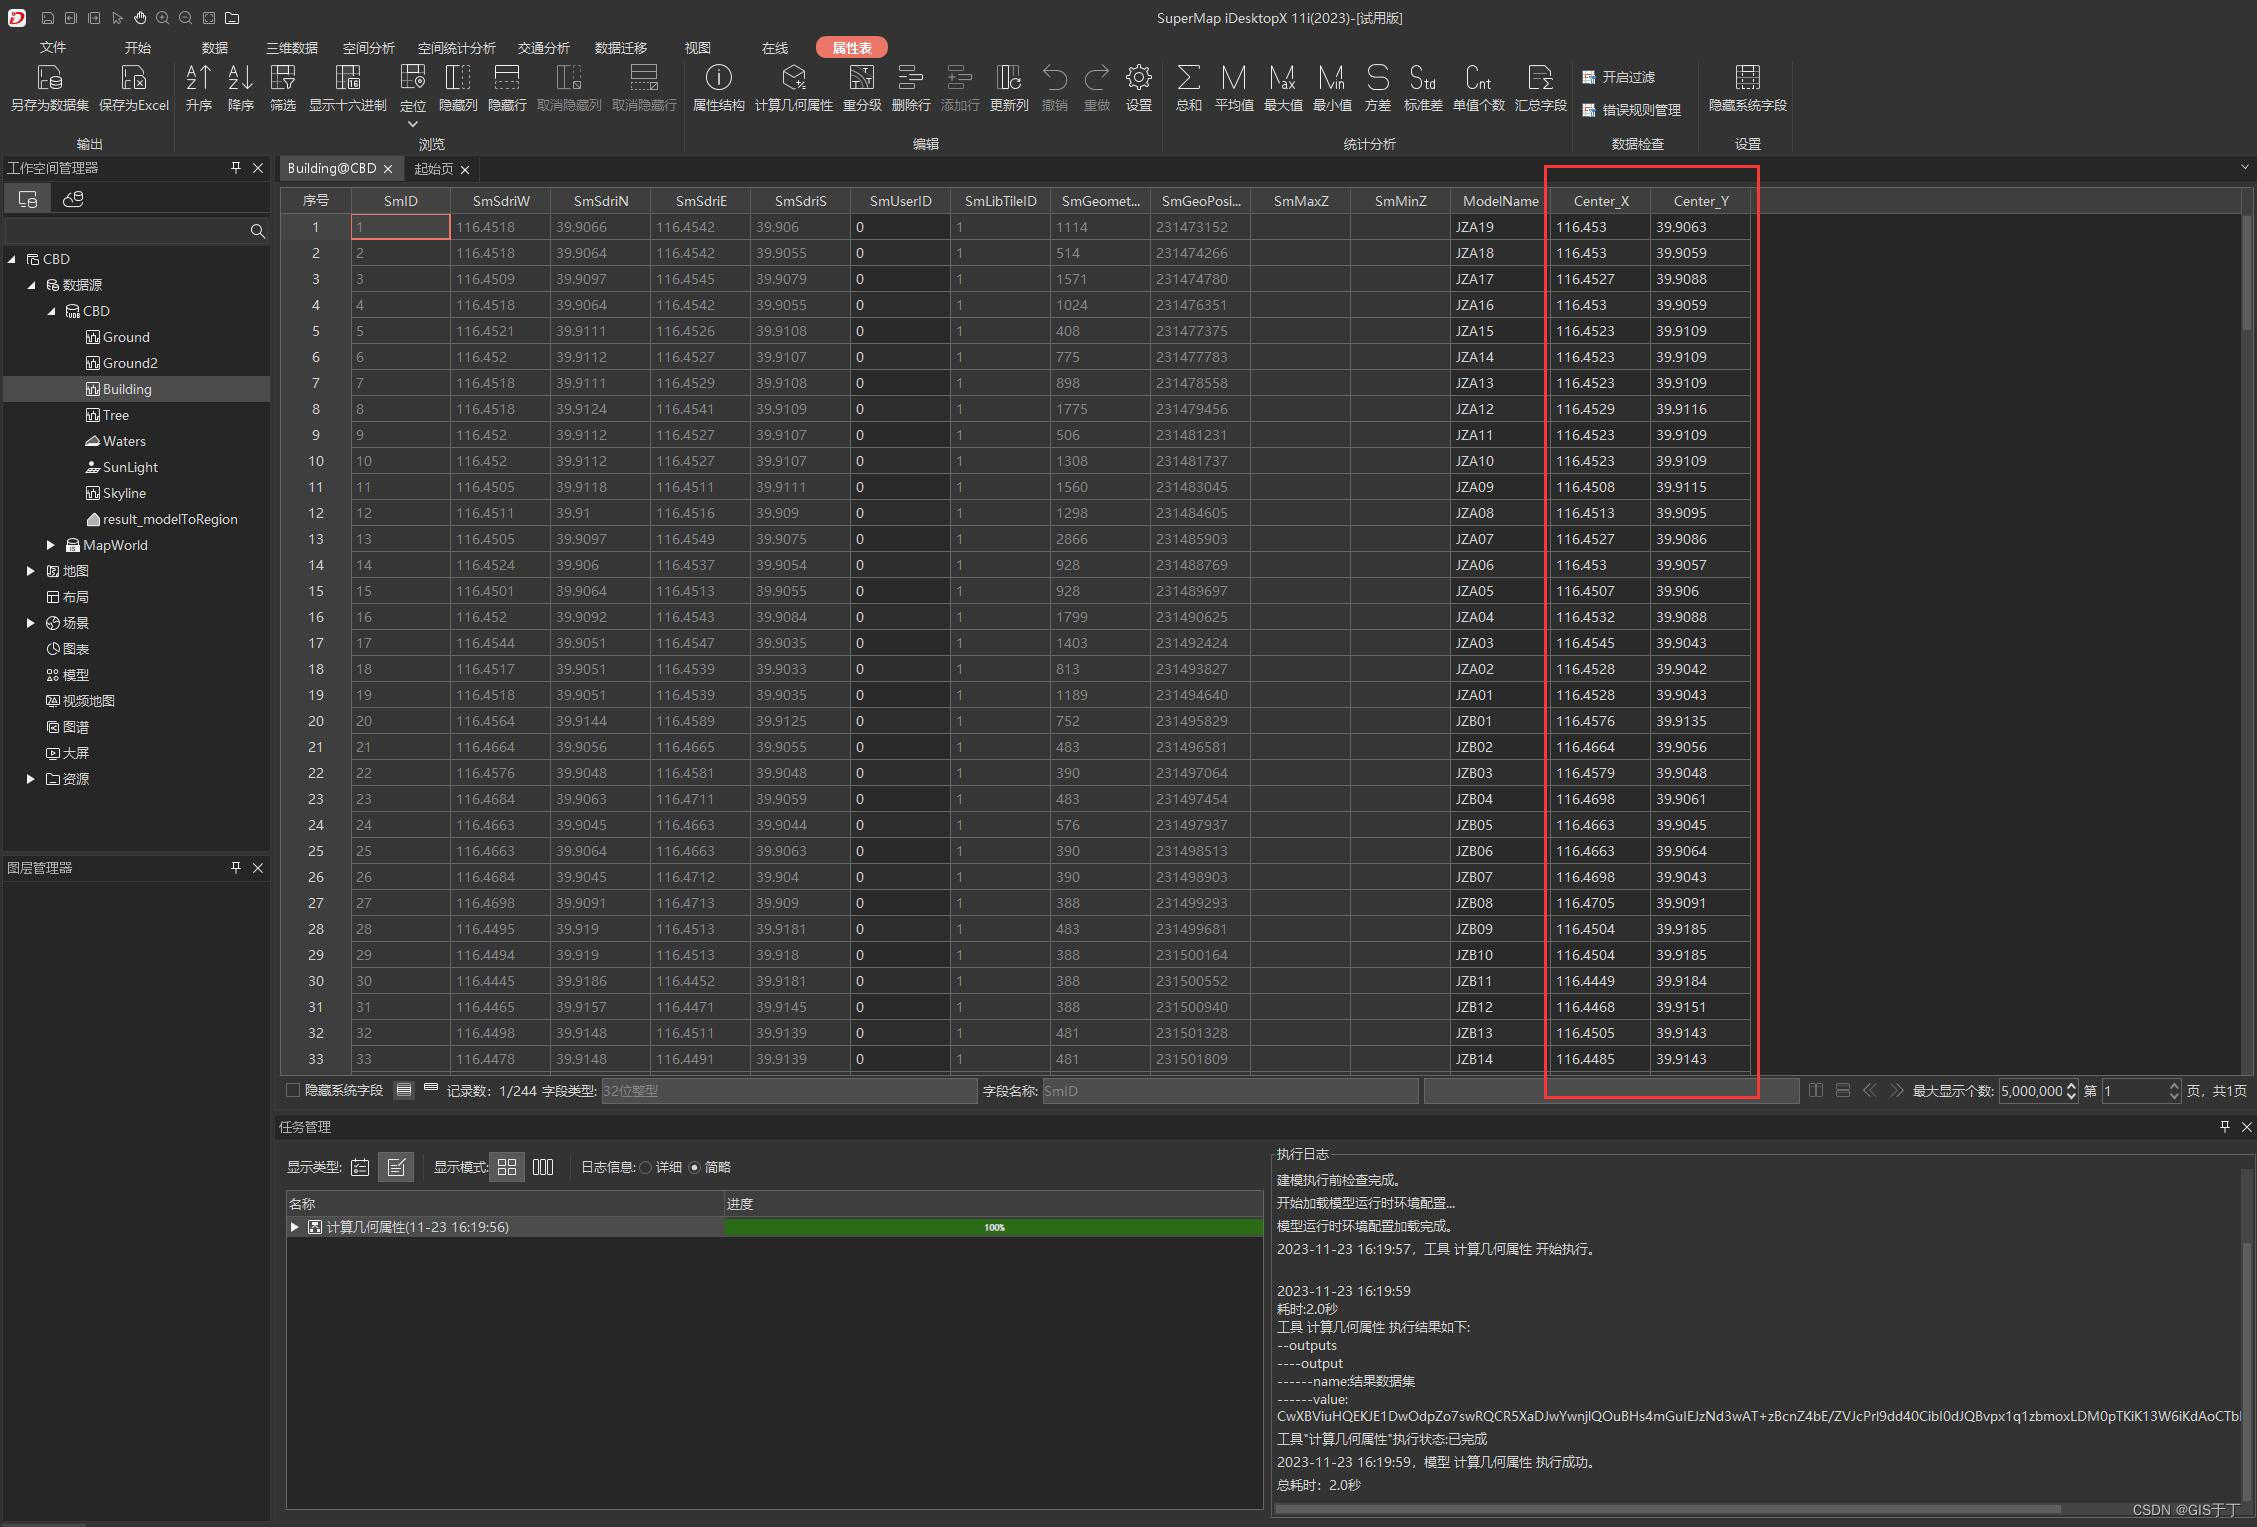Calculate 标准差 standard deviation
Viewport: 2257px width, 1527px height.
coord(1423,88)
